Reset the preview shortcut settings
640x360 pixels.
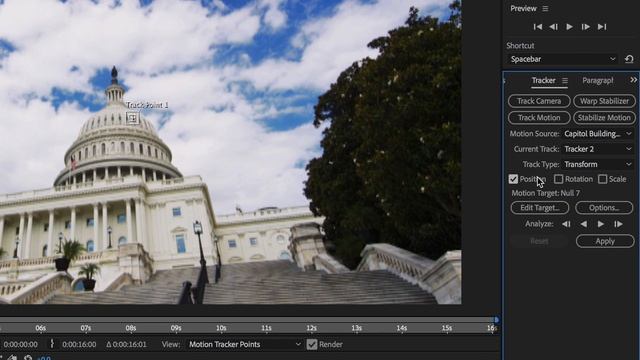pyautogui.click(x=629, y=59)
